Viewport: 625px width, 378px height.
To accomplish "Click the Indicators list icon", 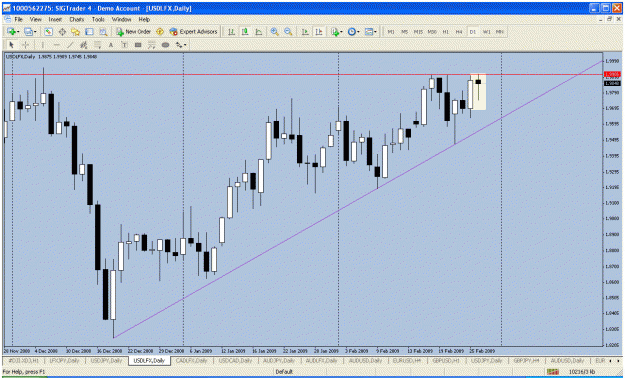I will point(335,32).
